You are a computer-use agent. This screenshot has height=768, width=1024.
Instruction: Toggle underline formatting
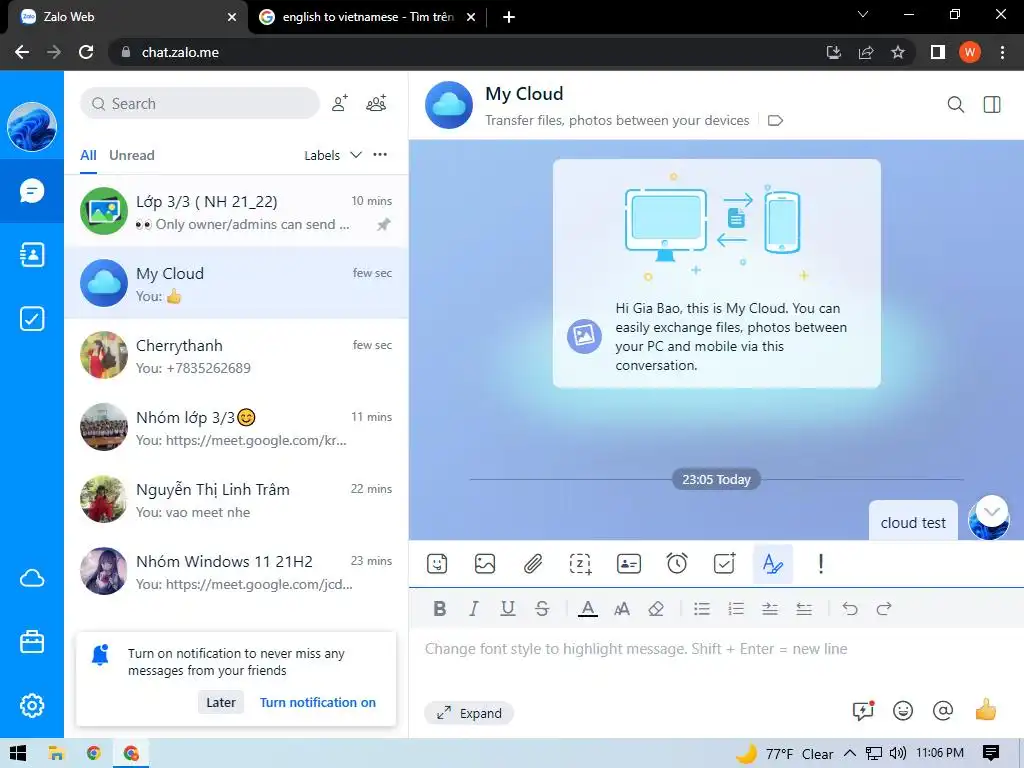507,609
